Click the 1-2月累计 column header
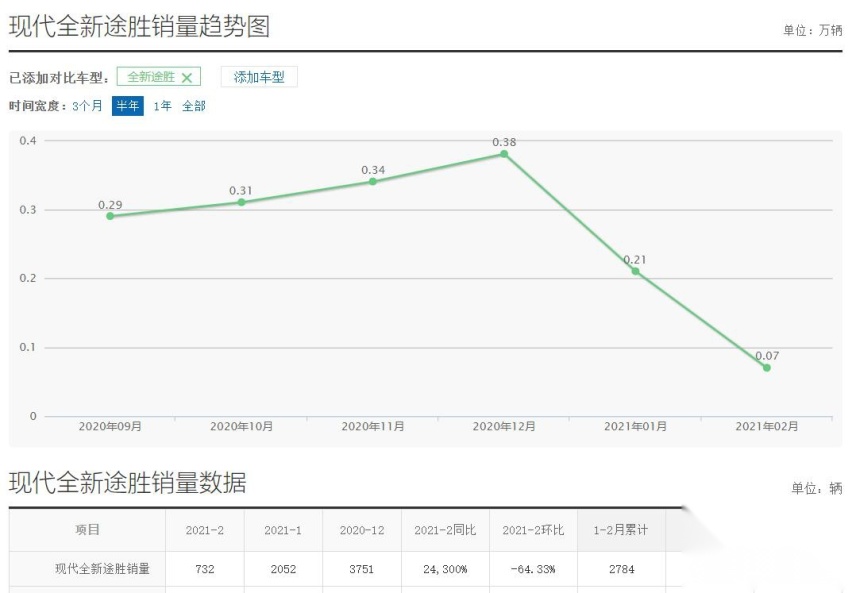Screen dimensions: 852x593 click(x=621, y=530)
